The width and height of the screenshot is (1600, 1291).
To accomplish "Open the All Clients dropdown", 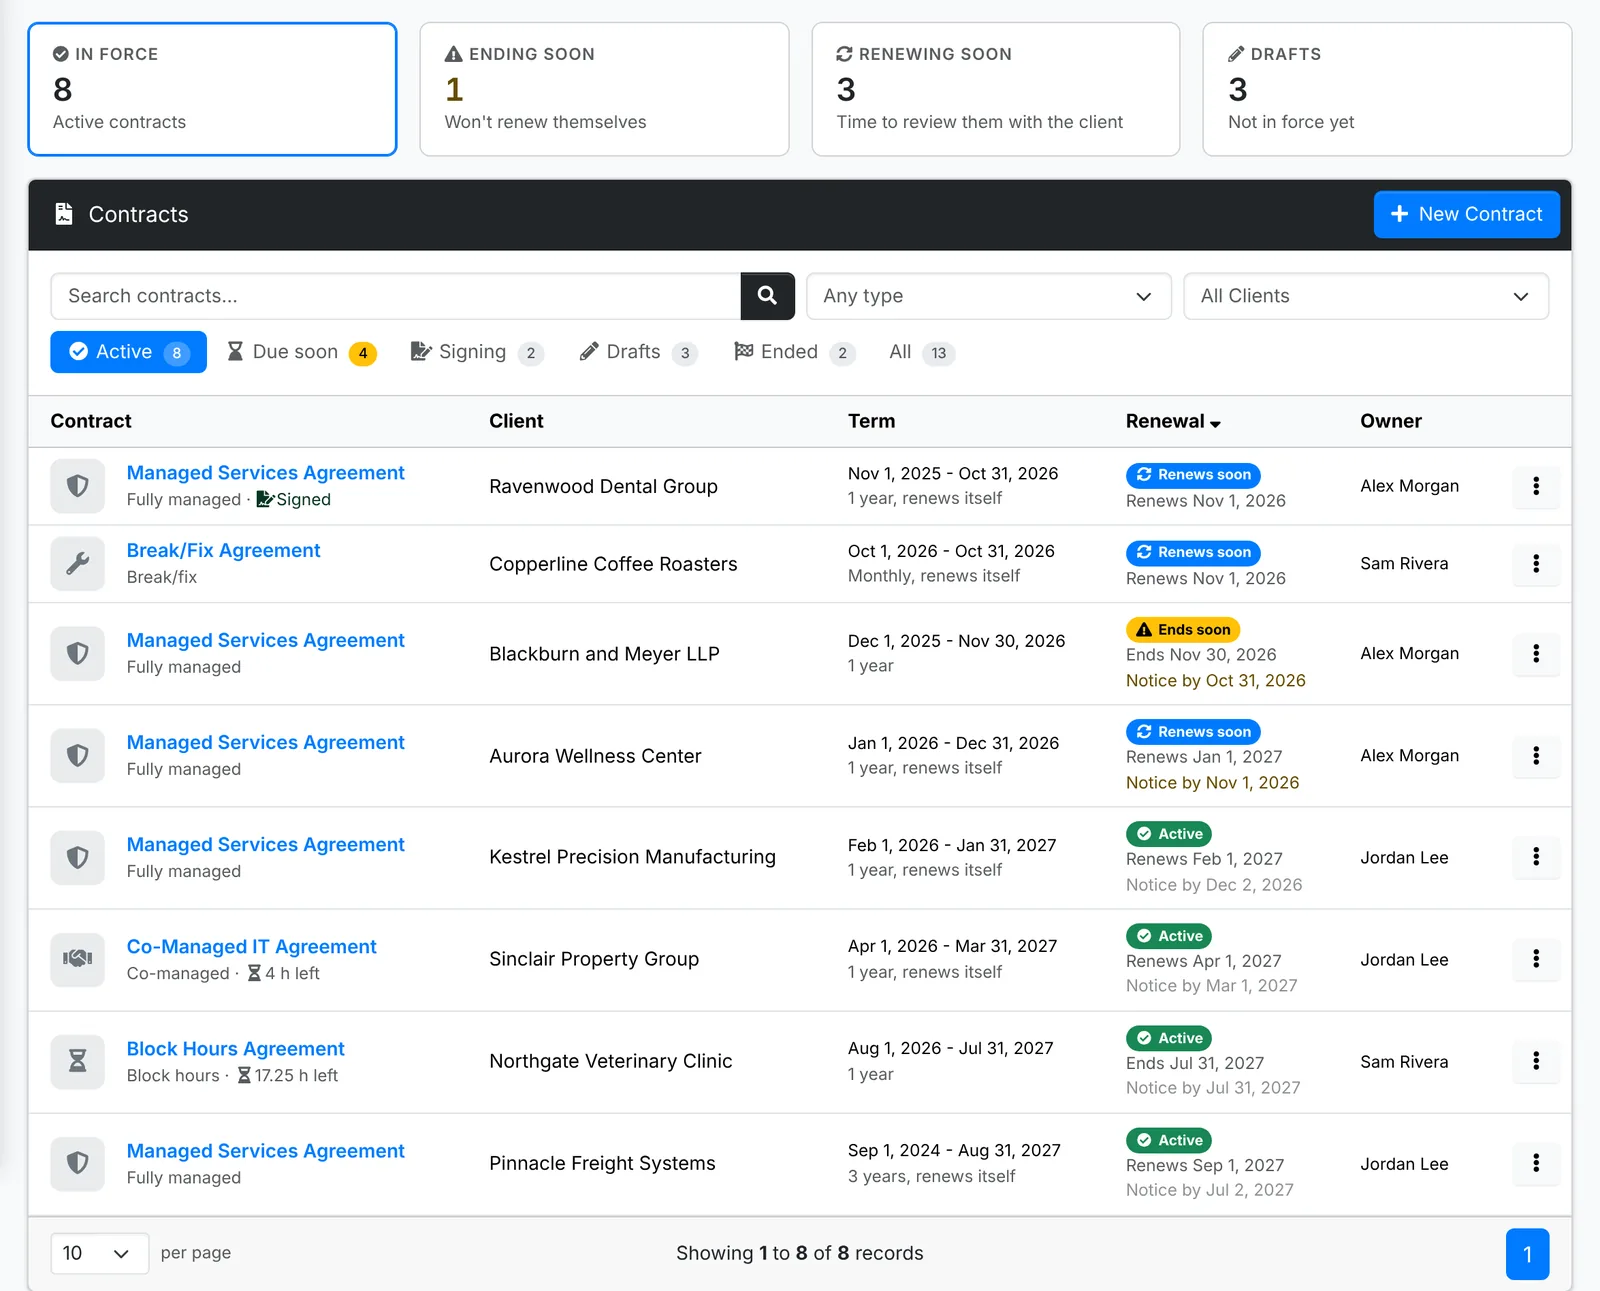I will (x=1366, y=296).
